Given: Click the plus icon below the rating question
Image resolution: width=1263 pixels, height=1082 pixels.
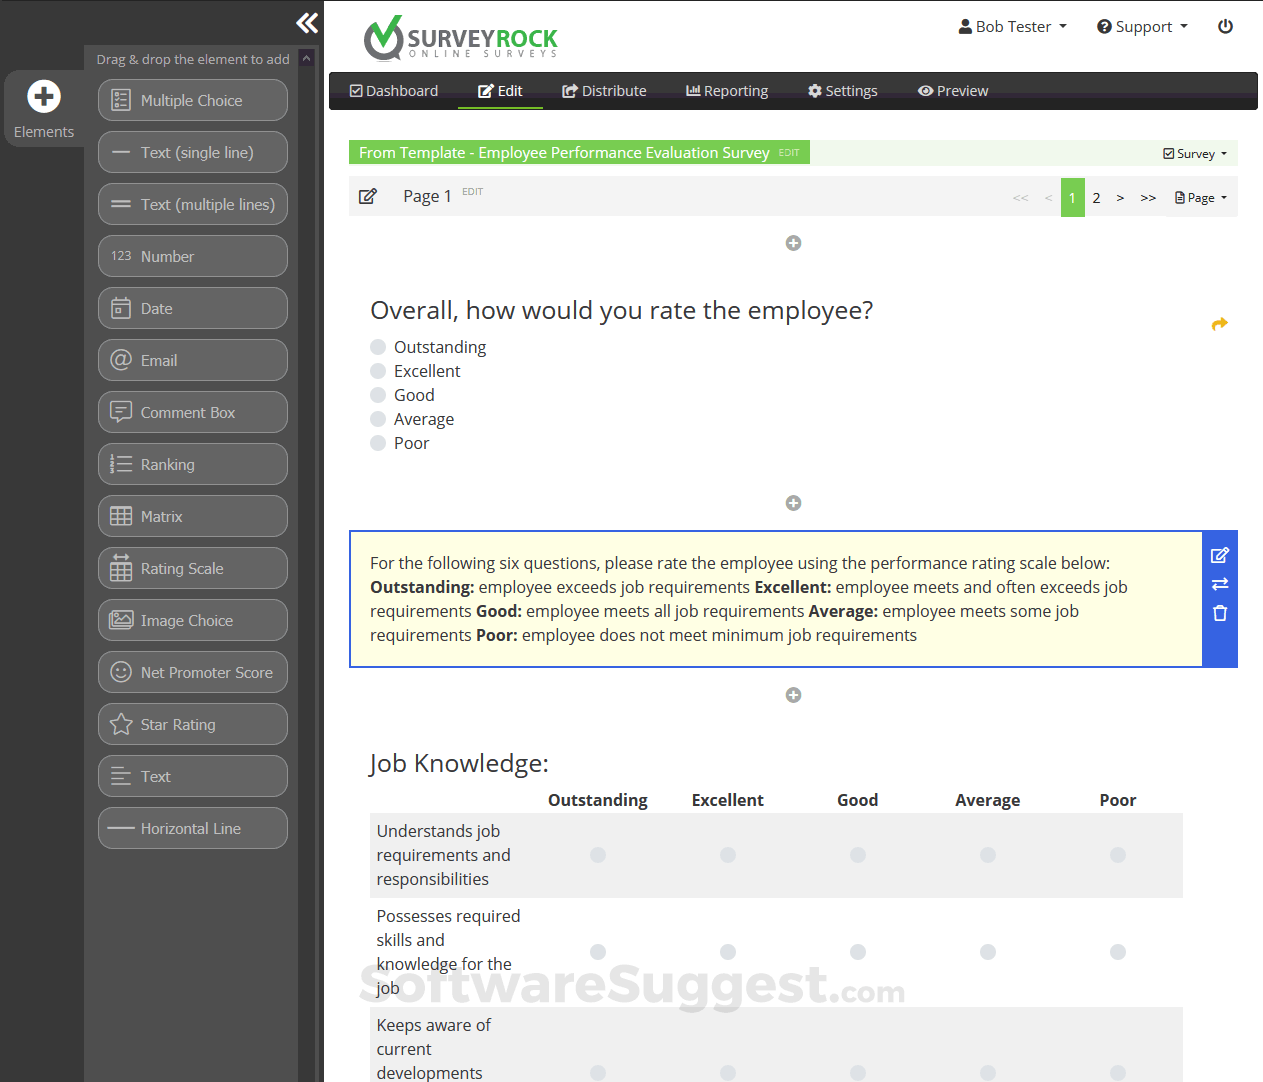Looking at the screenshot, I should point(793,503).
